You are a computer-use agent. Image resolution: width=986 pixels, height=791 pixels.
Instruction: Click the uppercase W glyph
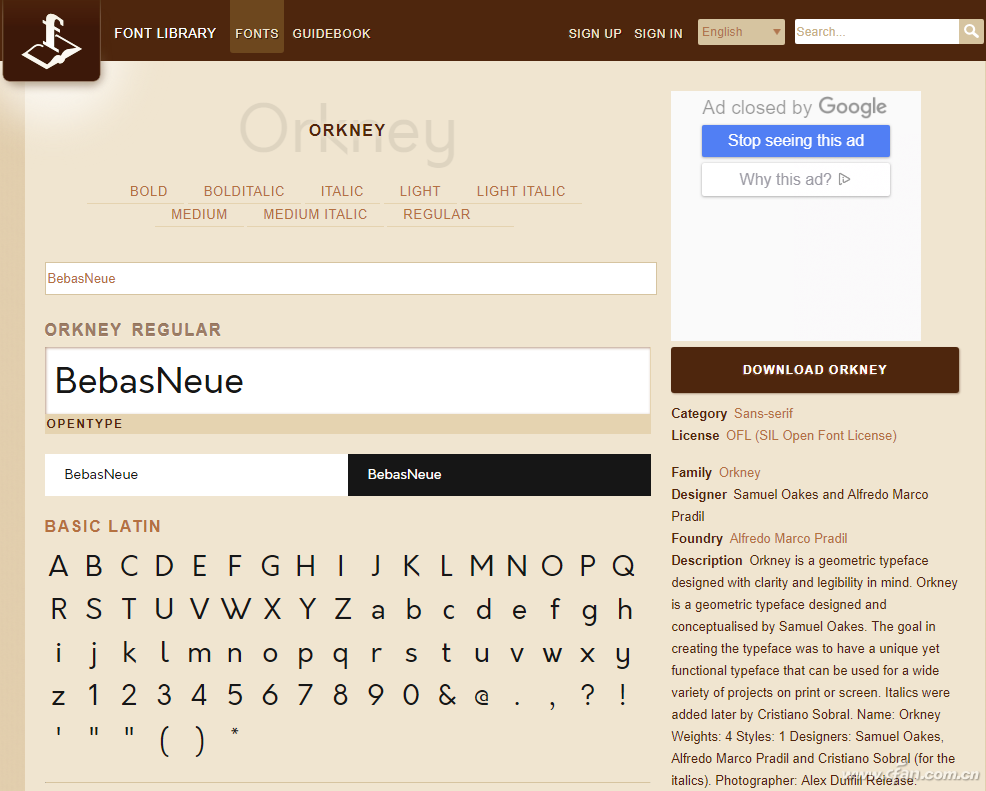coord(236,609)
